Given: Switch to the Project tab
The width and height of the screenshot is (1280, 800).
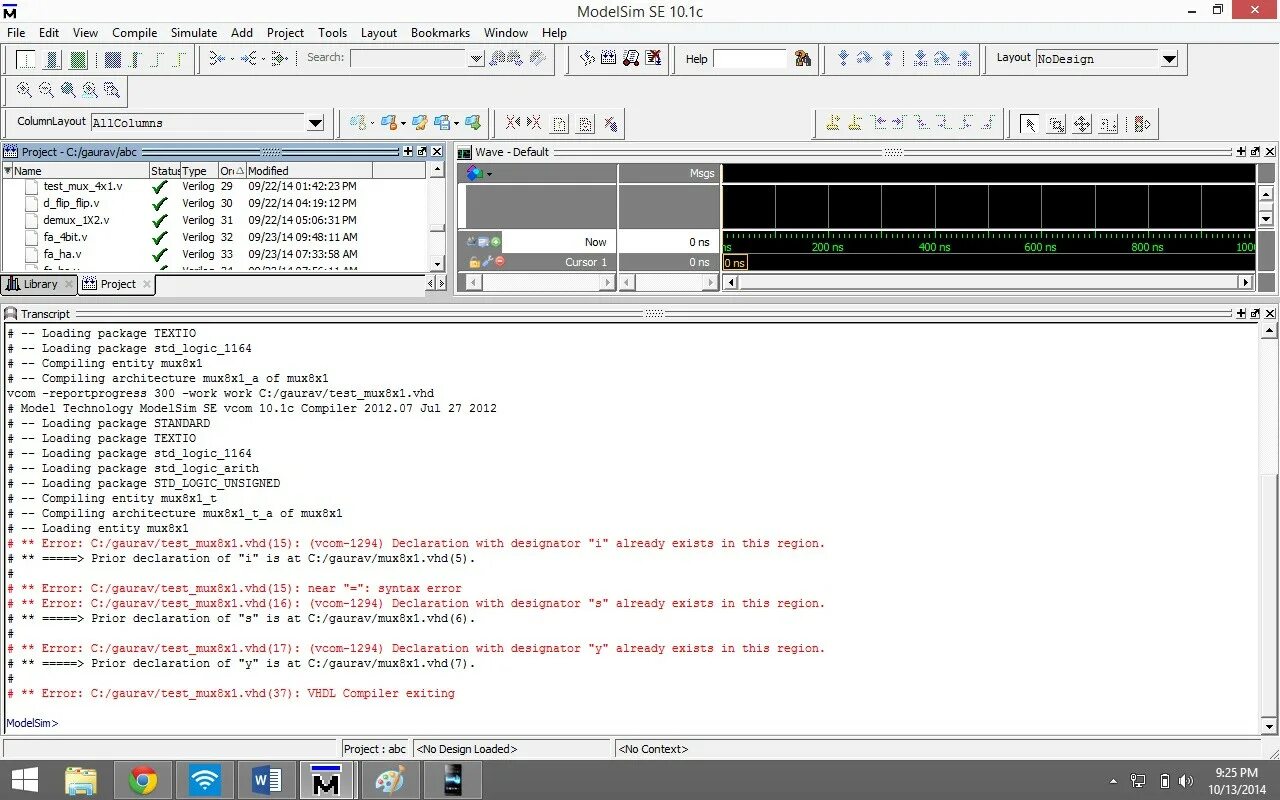Looking at the screenshot, I should point(117,284).
